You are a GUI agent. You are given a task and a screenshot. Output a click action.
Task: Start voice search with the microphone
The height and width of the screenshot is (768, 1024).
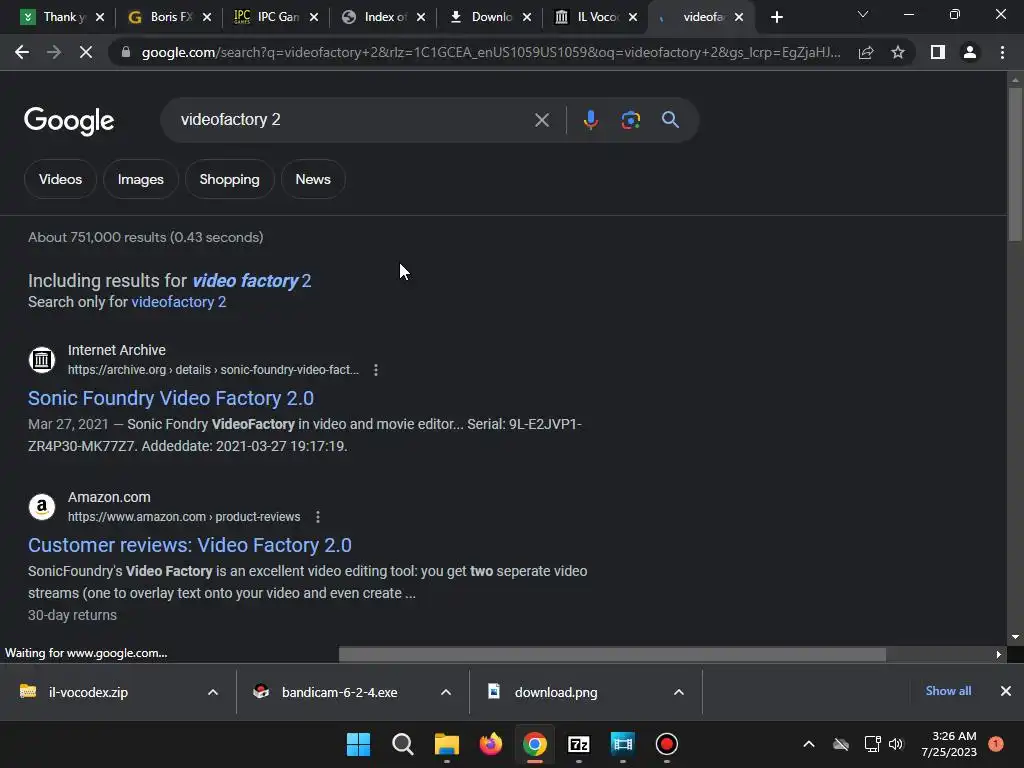point(590,120)
